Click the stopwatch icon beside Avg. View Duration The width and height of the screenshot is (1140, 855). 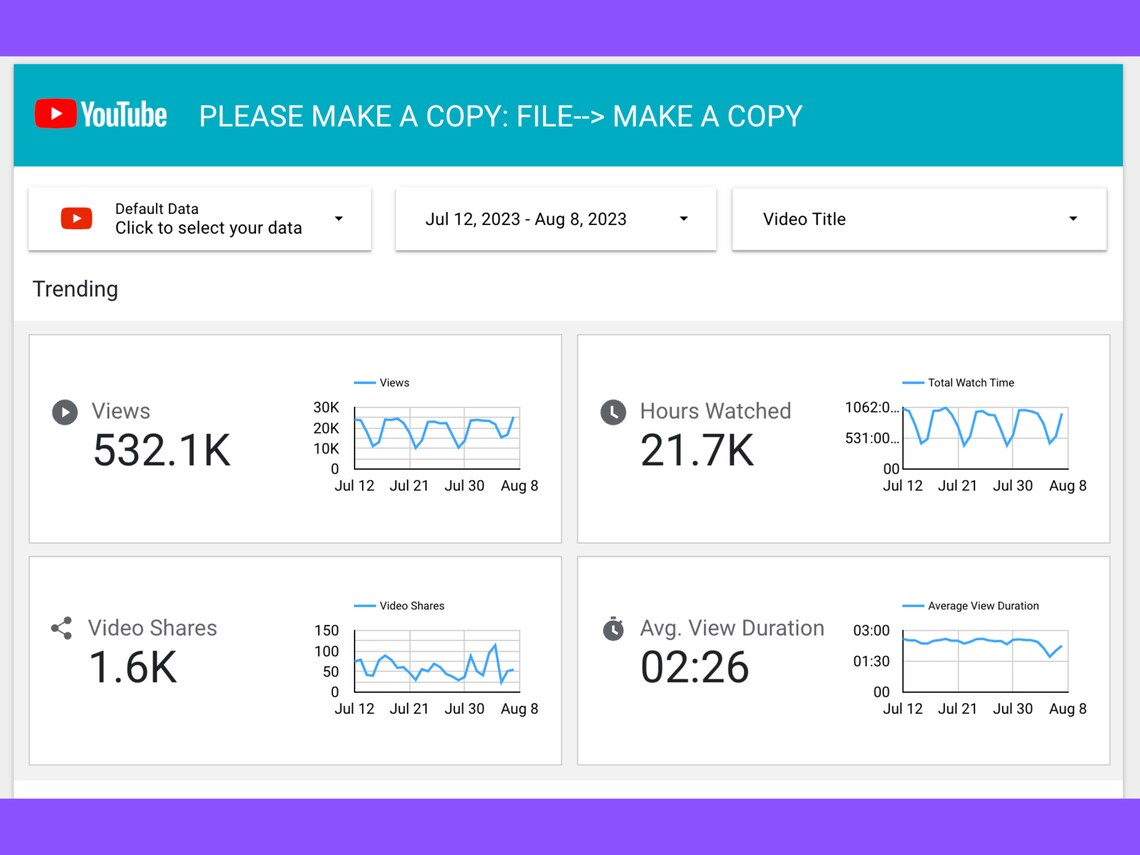pos(612,629)
